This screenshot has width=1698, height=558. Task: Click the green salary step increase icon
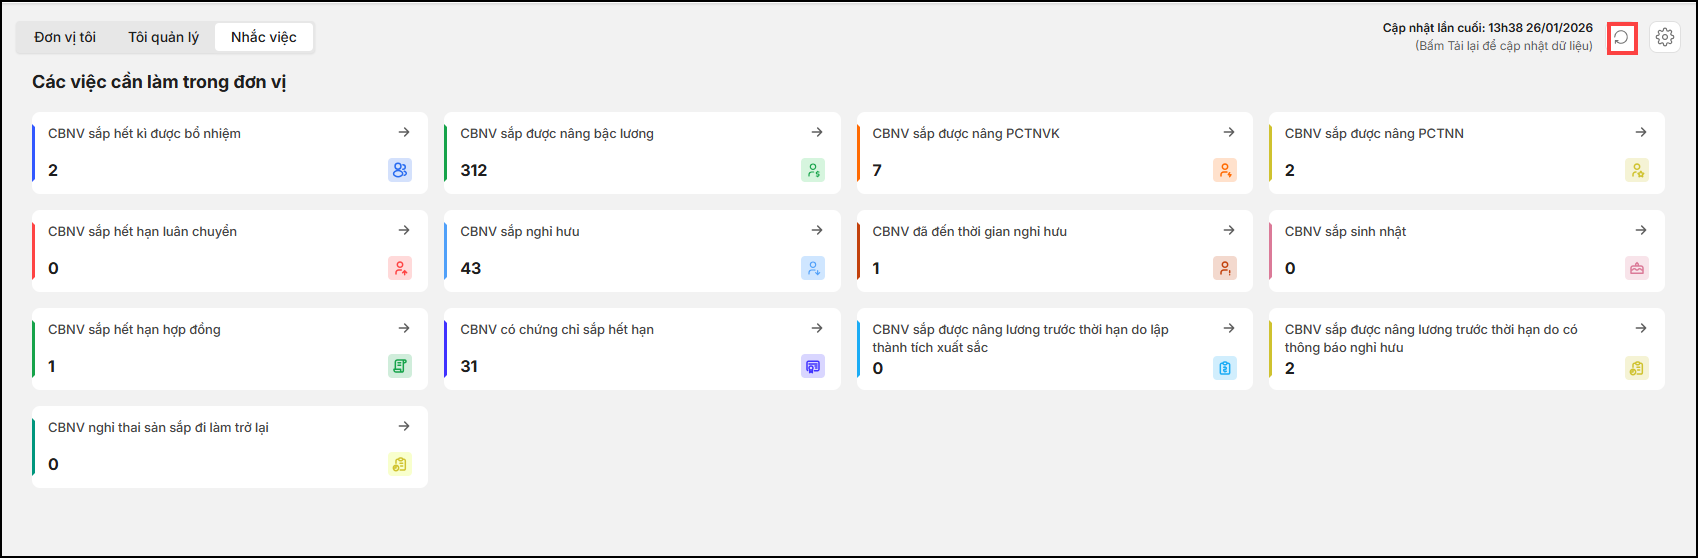[x=813, y=170]
